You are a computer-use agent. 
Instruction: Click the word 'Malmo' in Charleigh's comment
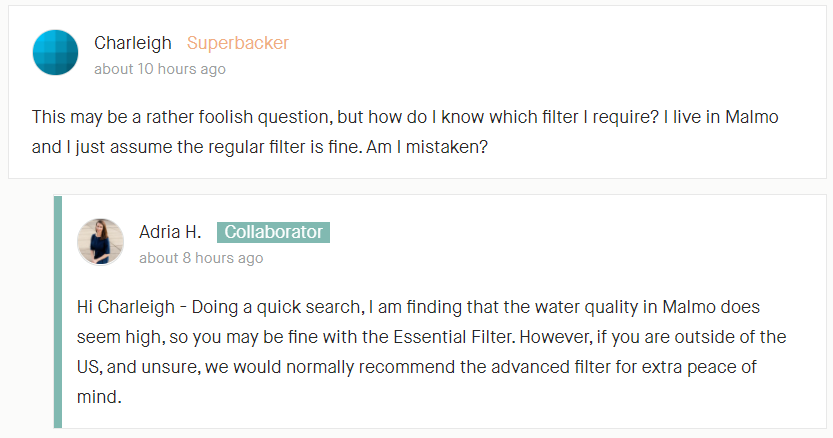point(752,117)
